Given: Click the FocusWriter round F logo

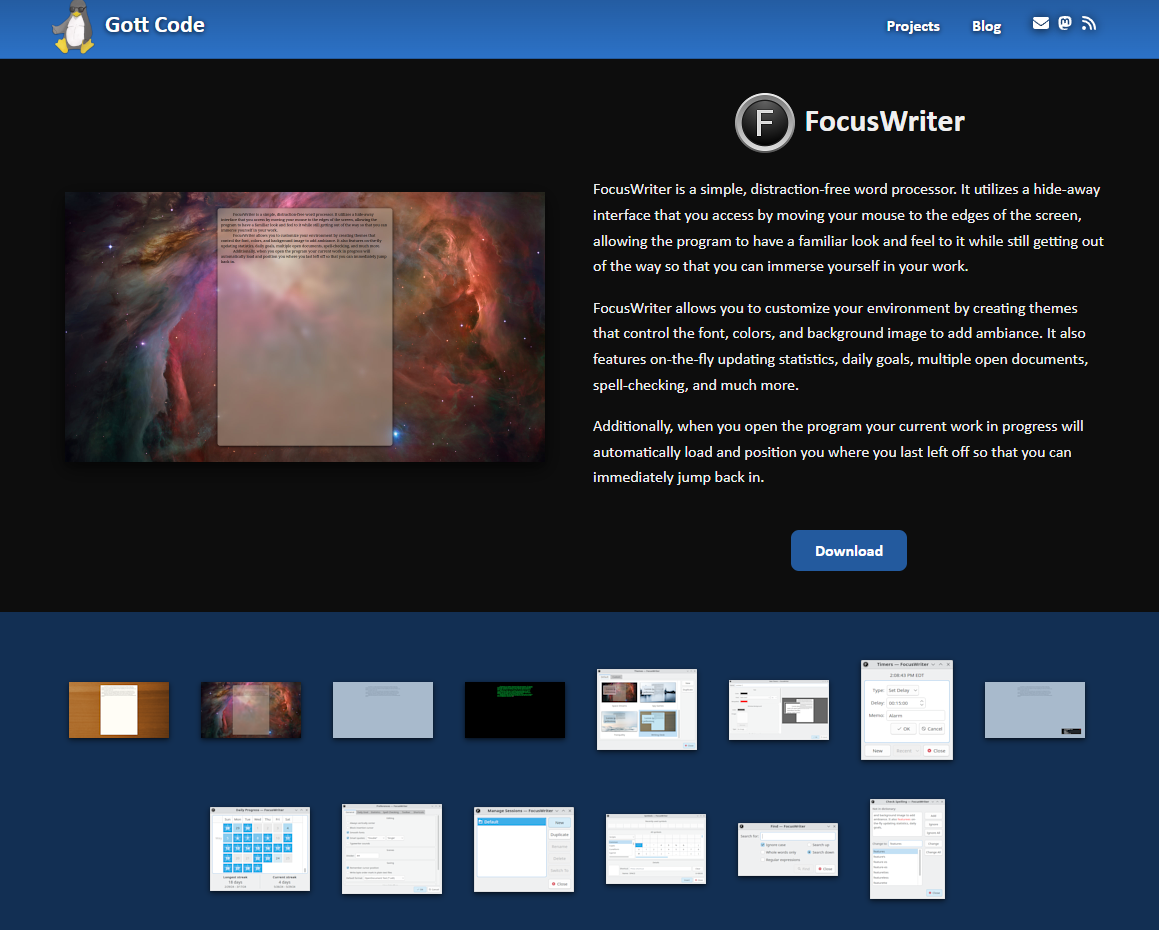Looking at the screenshot, I should coord(764,122).
